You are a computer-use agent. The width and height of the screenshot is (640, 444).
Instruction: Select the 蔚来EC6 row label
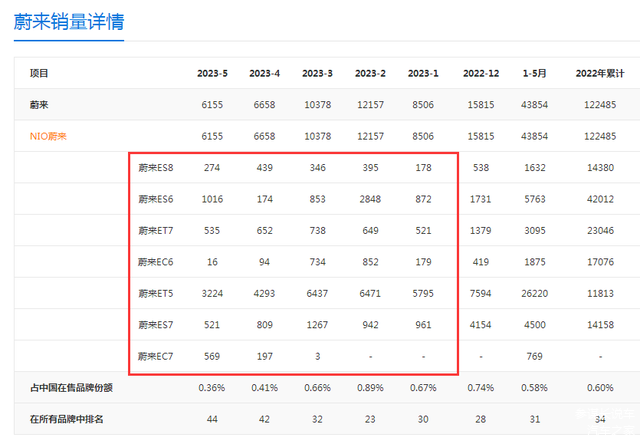(157, 262)
